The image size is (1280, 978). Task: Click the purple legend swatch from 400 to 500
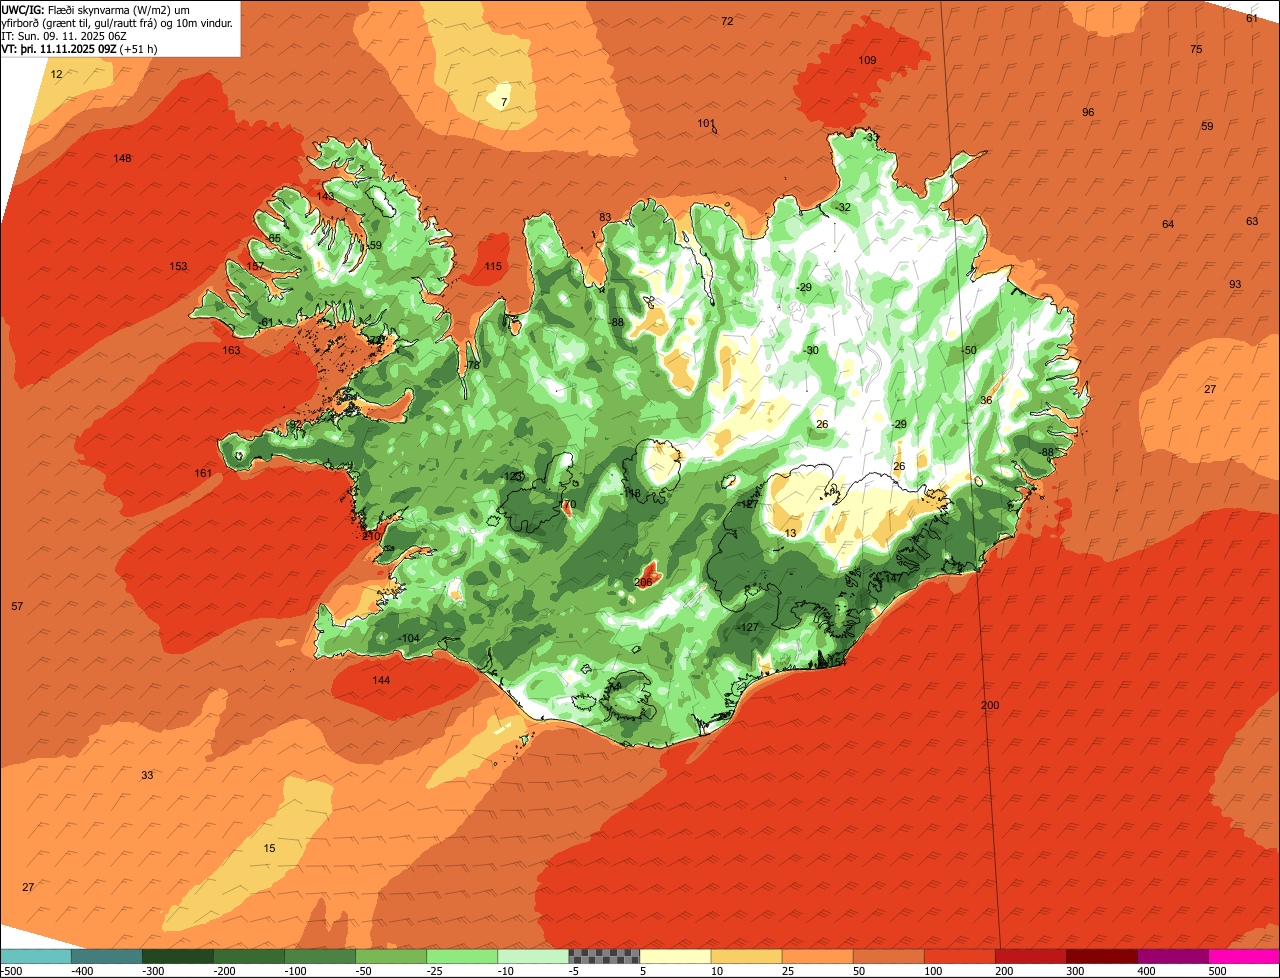[x=1173, y=955]
